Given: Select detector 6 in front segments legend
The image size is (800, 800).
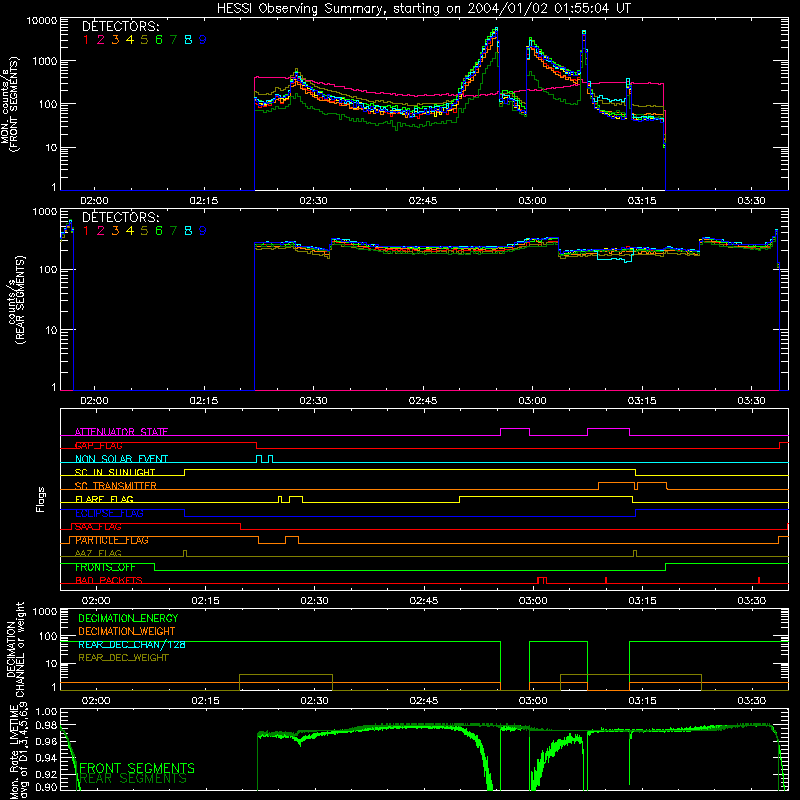Looking at the screenshot, I should (159, 39).
